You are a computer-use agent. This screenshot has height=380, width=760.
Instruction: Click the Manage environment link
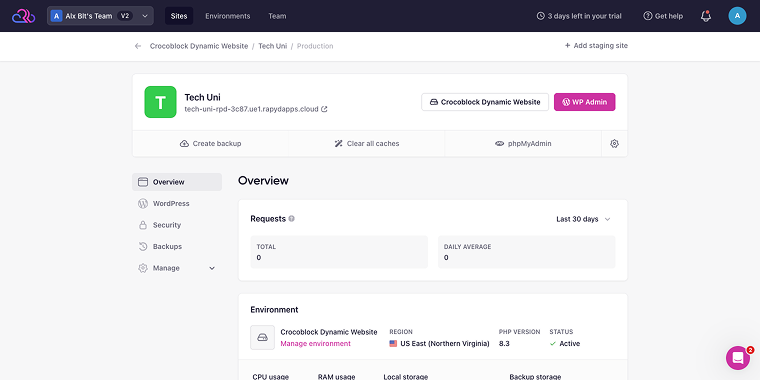click(316, 343)
